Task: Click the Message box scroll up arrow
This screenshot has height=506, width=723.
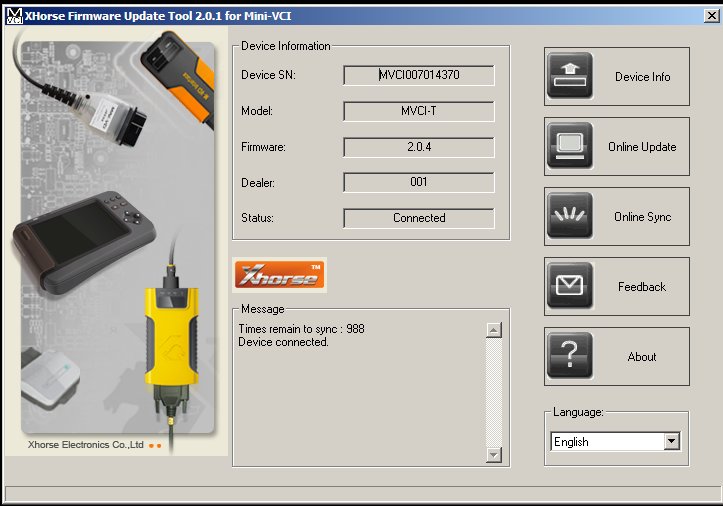Action: [x=493, y=330]
